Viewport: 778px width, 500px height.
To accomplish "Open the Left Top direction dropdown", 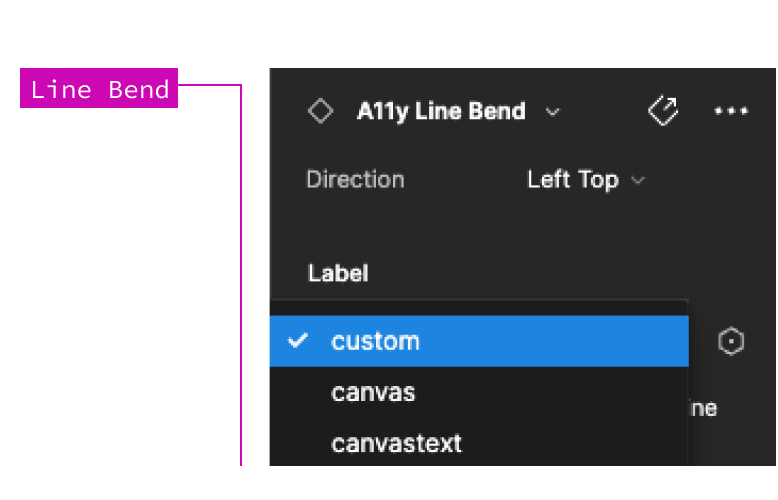I will pos(585,180).
